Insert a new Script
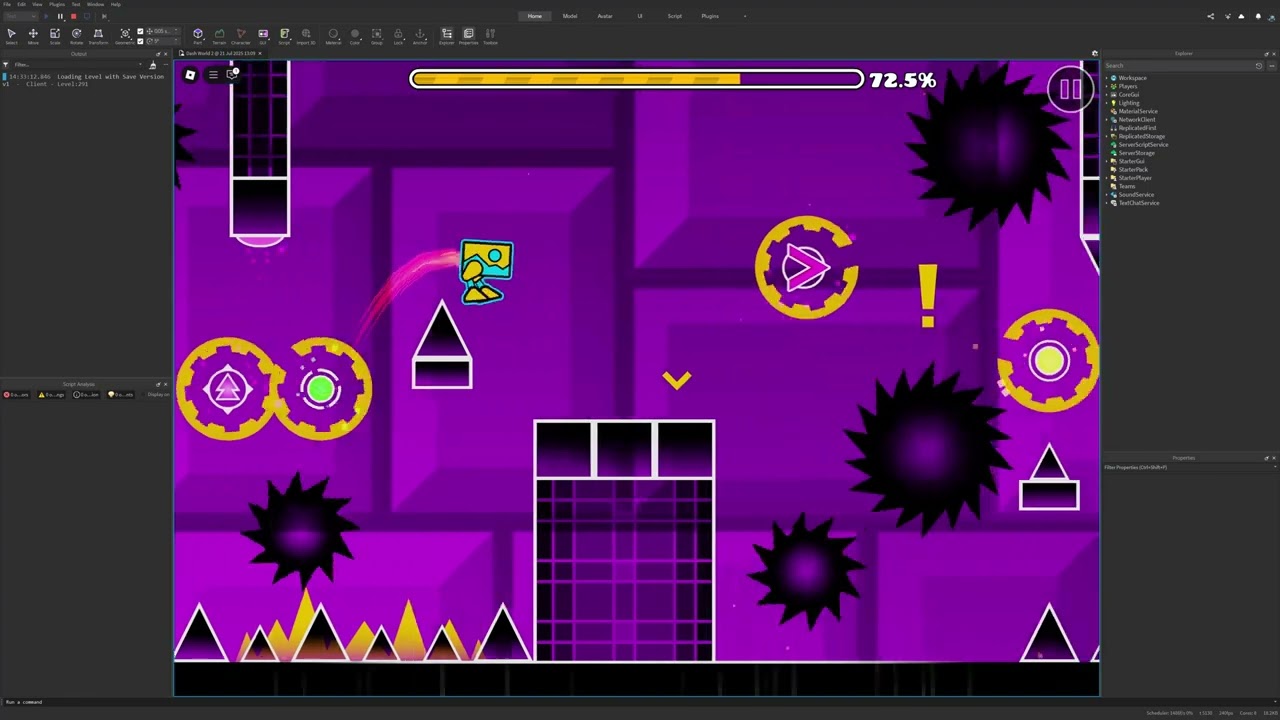 pos(284,36)
